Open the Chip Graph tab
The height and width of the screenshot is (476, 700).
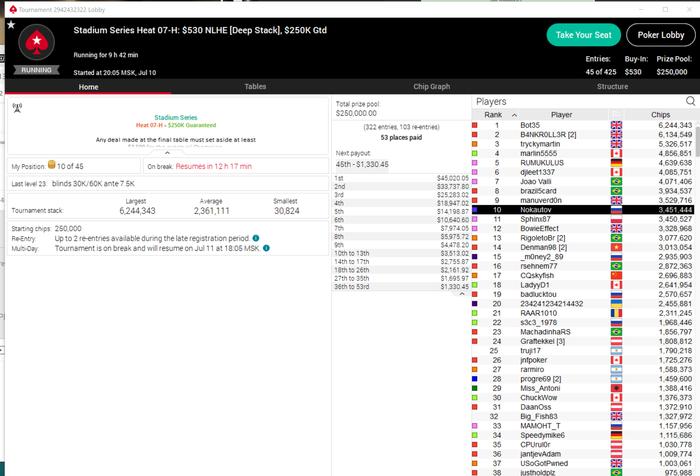point(431,87)
